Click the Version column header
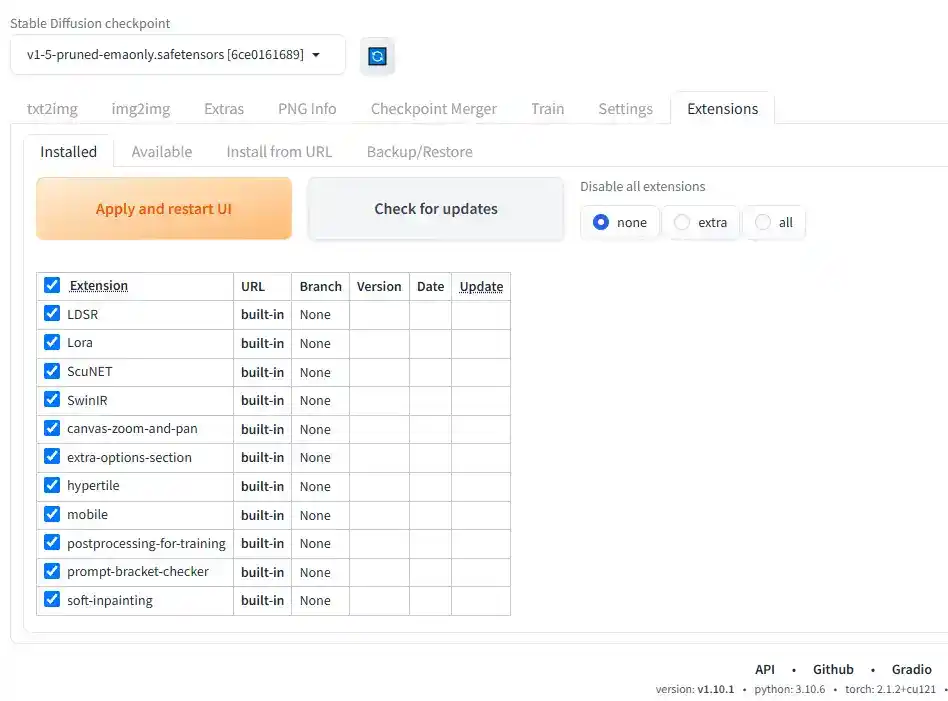 point(379,287)
